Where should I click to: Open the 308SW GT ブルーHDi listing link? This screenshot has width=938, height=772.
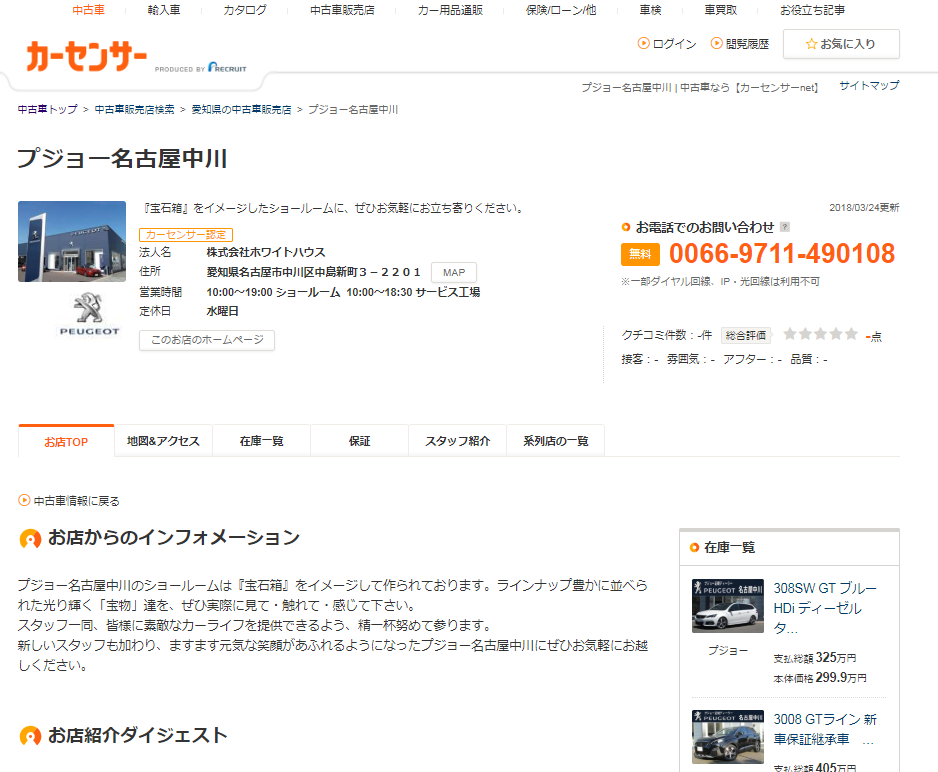tap(825, 608)
